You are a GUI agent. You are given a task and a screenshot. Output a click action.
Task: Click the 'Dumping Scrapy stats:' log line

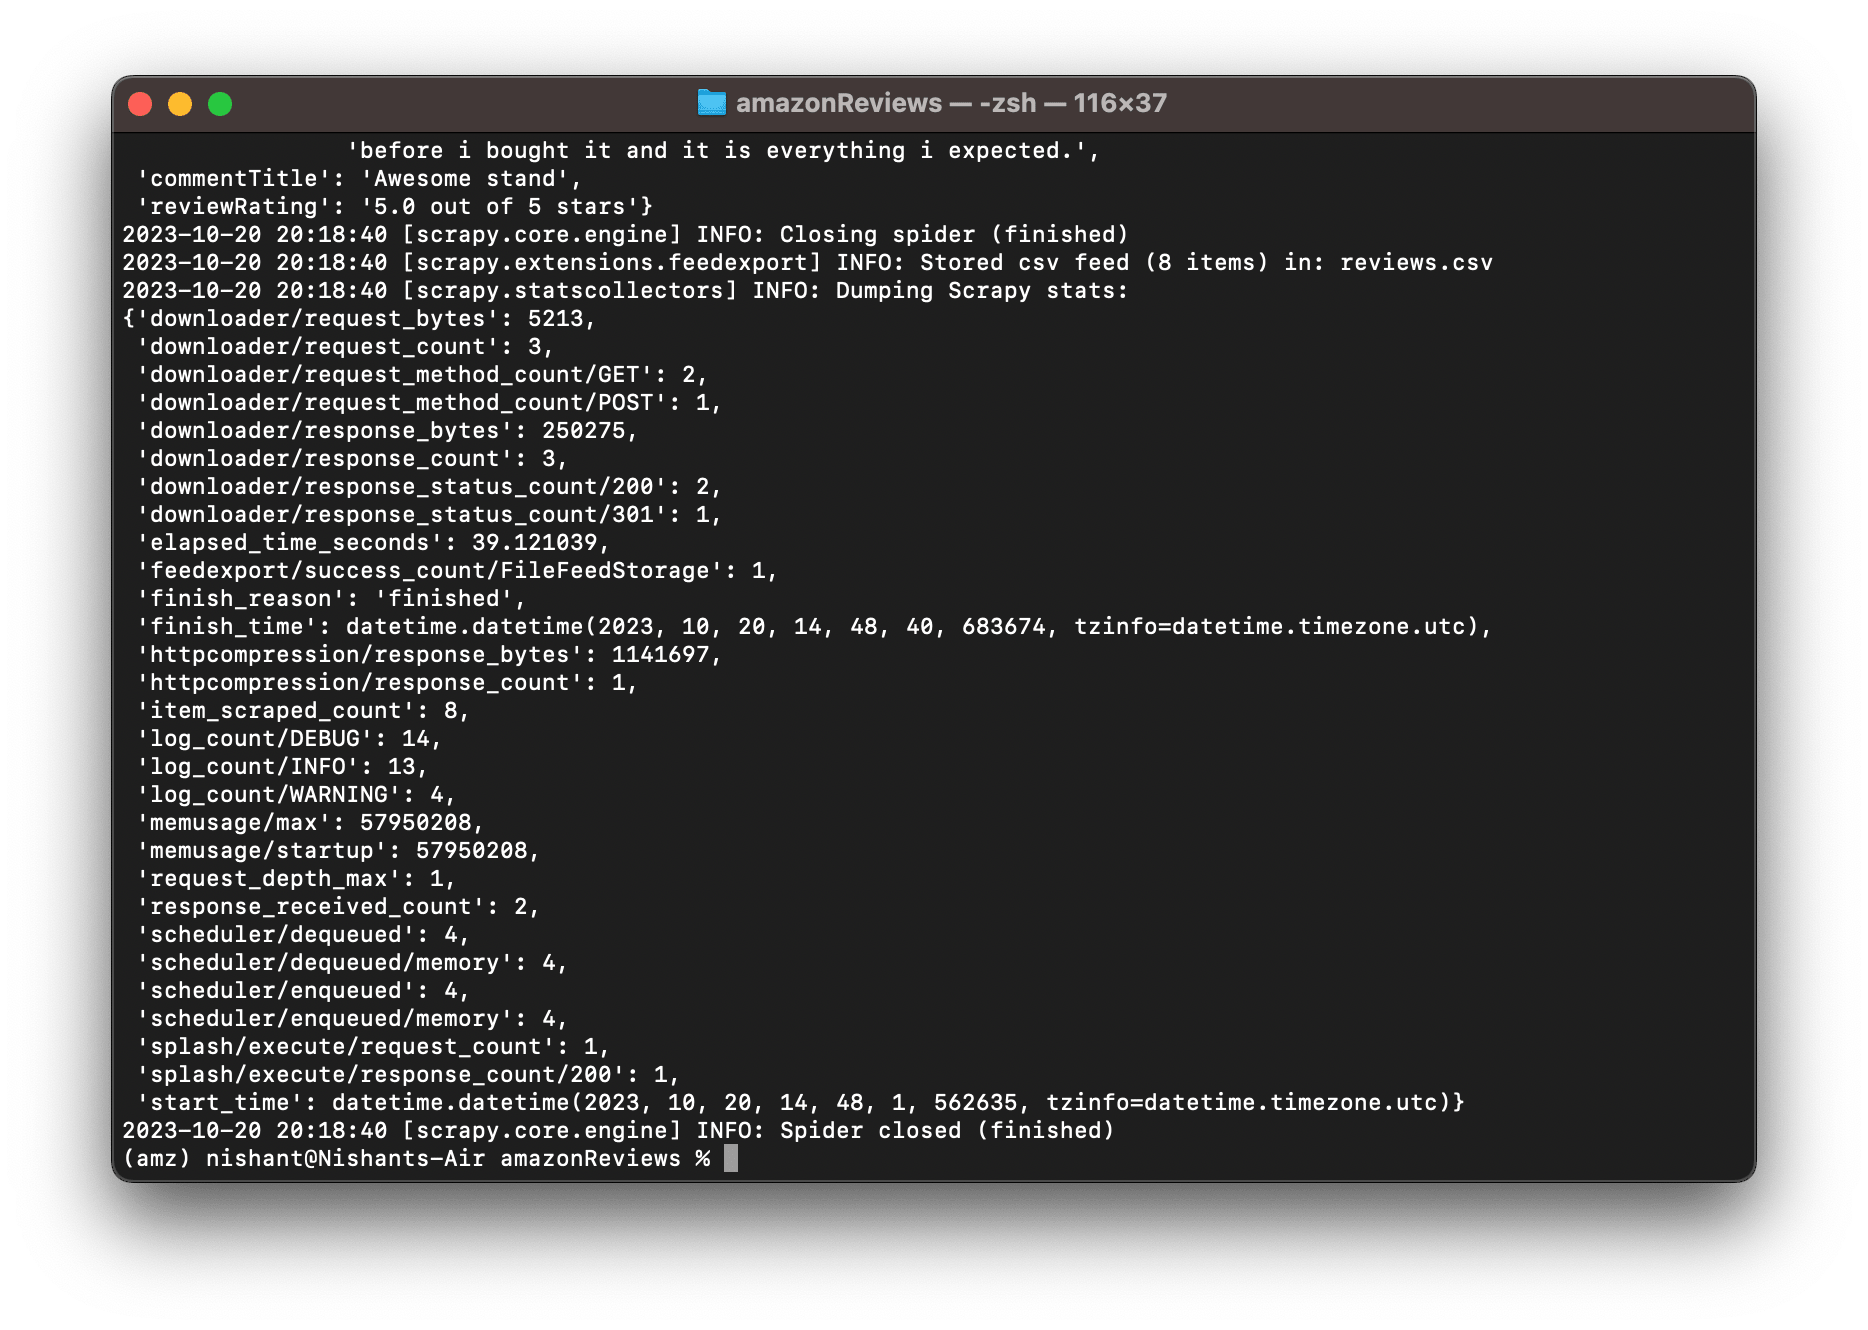coord(625,291)
